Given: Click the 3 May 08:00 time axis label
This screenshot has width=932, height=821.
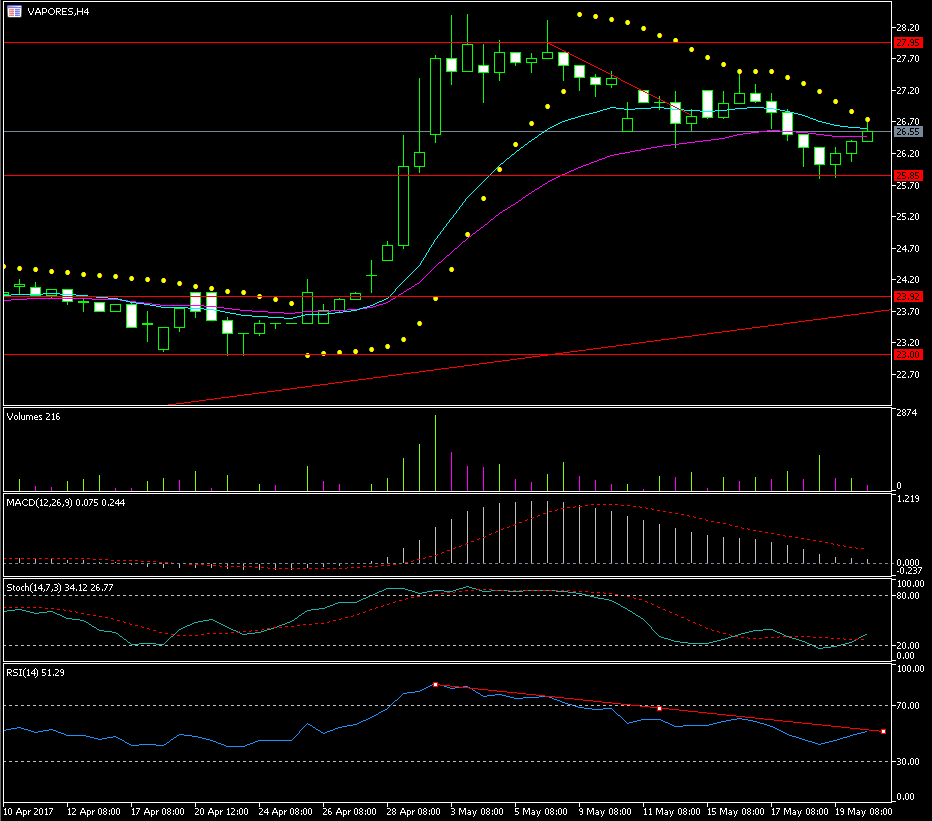Looking at the screenshot, I should tap(475, 811).
